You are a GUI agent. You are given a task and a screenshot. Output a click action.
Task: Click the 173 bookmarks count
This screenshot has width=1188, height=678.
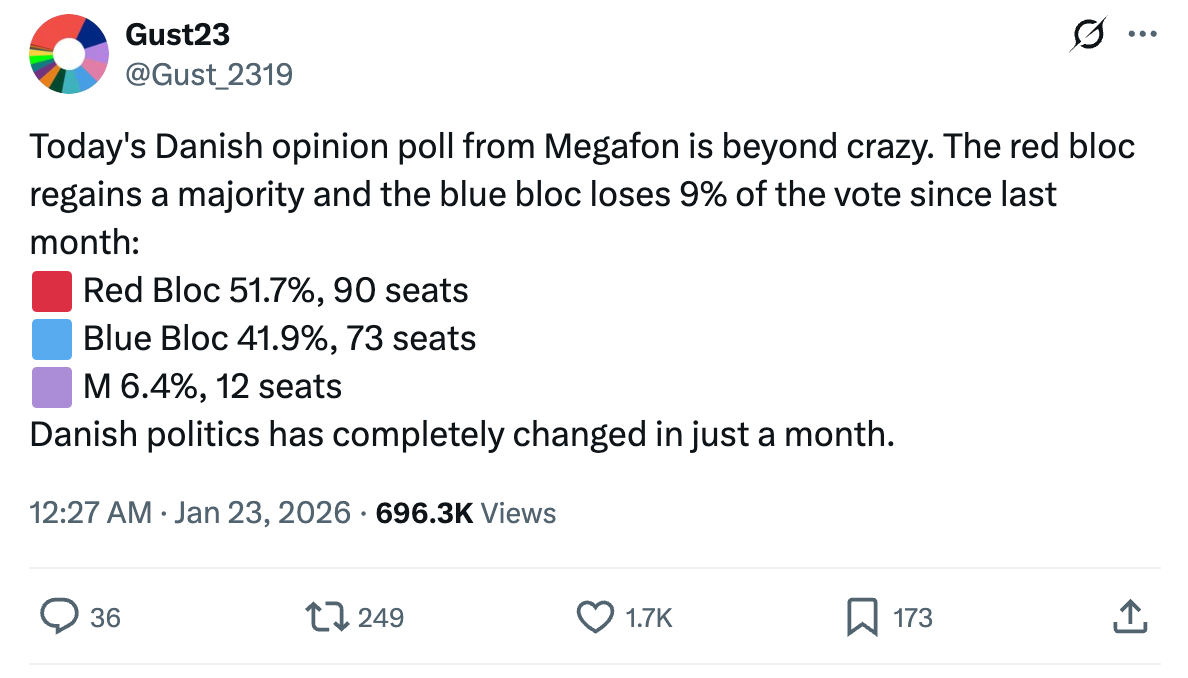point(912,618)
